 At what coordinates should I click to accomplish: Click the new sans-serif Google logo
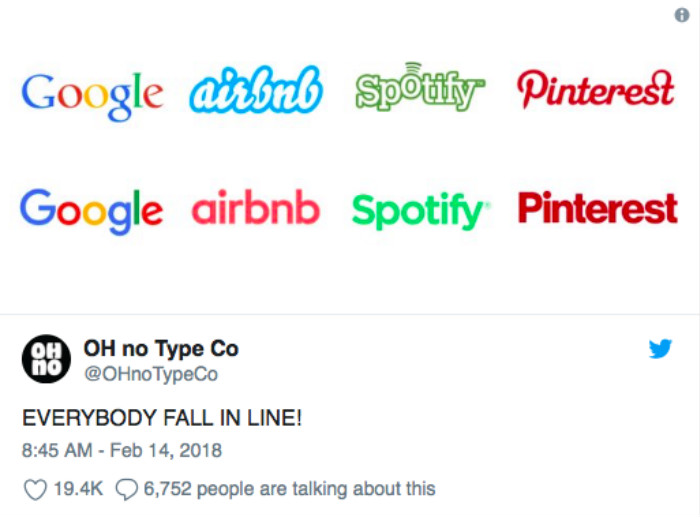(x=91, y=209)
